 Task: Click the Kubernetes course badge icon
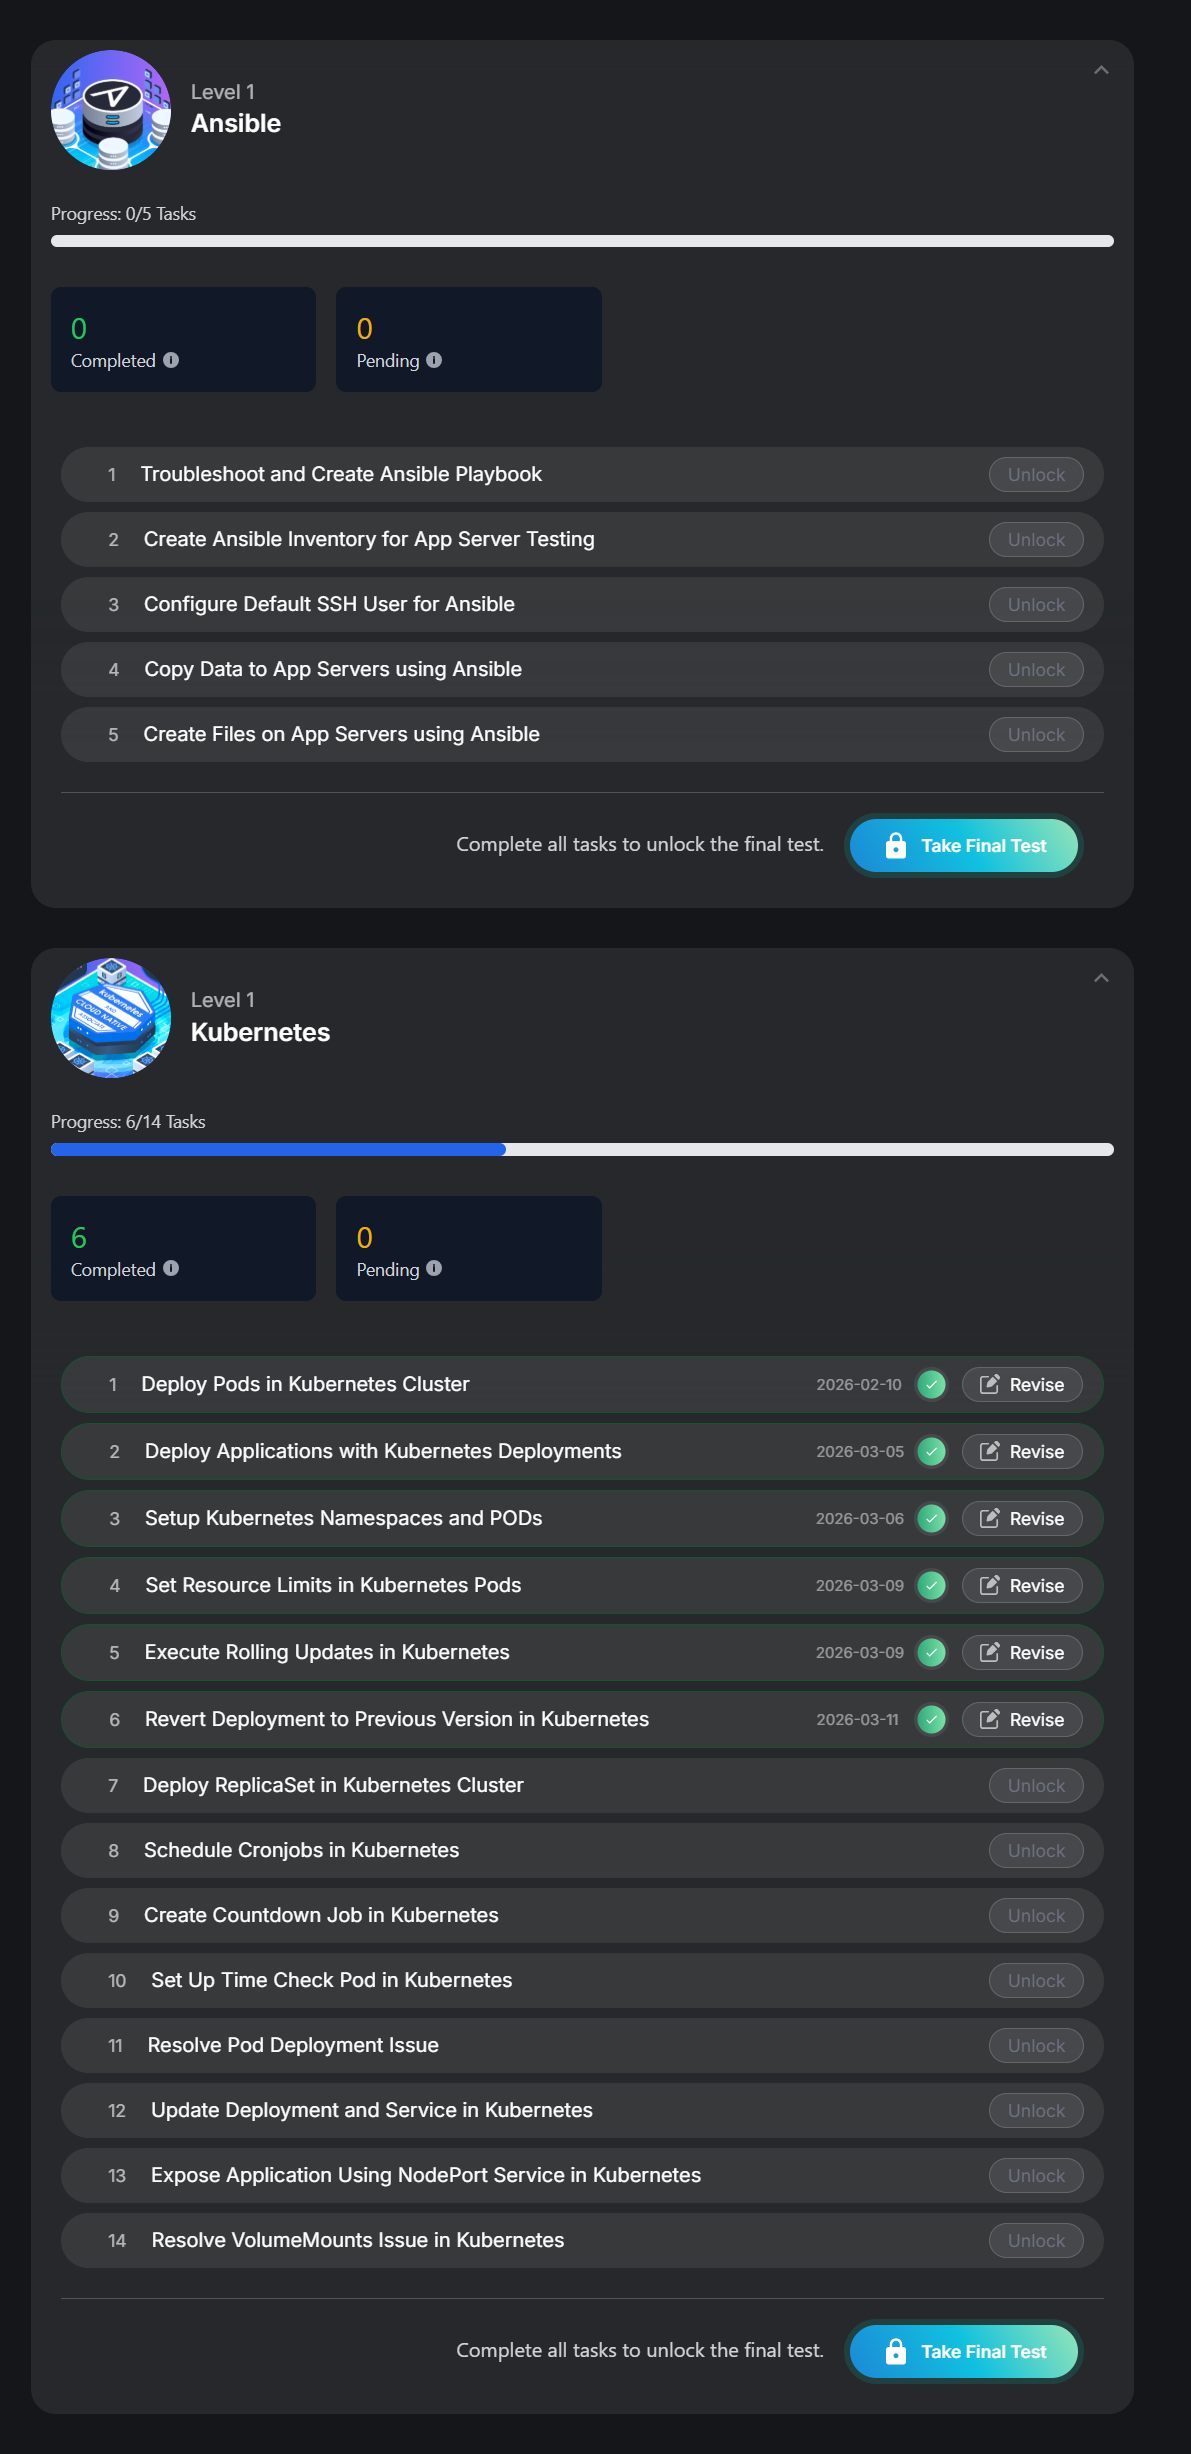pyautogui.click(x=111, y=1018)
